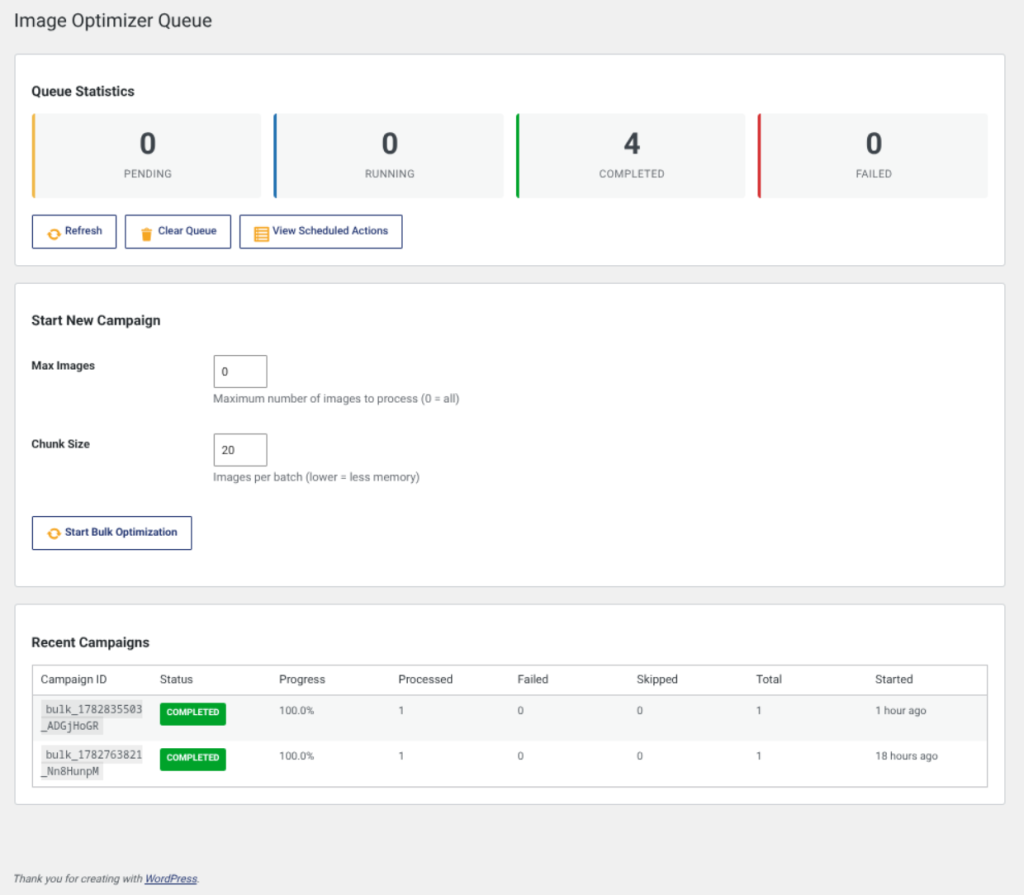Click the Total column header
Screen dimensions: 1024x895
[x=769, y=679]
